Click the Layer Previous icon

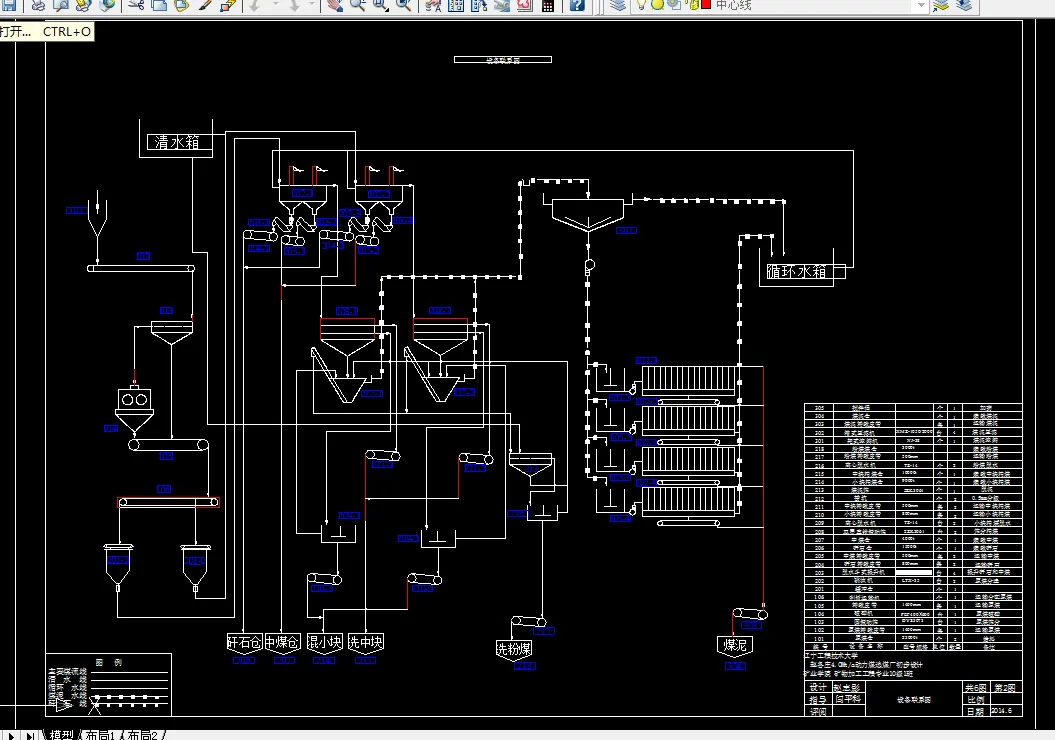tap(964, 5)
